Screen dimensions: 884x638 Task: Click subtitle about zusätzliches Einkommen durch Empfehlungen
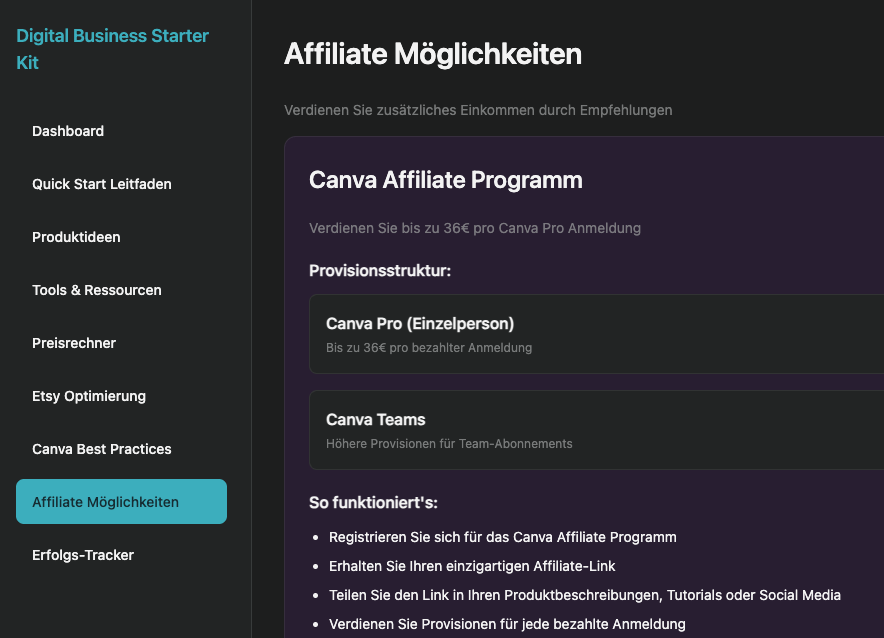point(478,110)
